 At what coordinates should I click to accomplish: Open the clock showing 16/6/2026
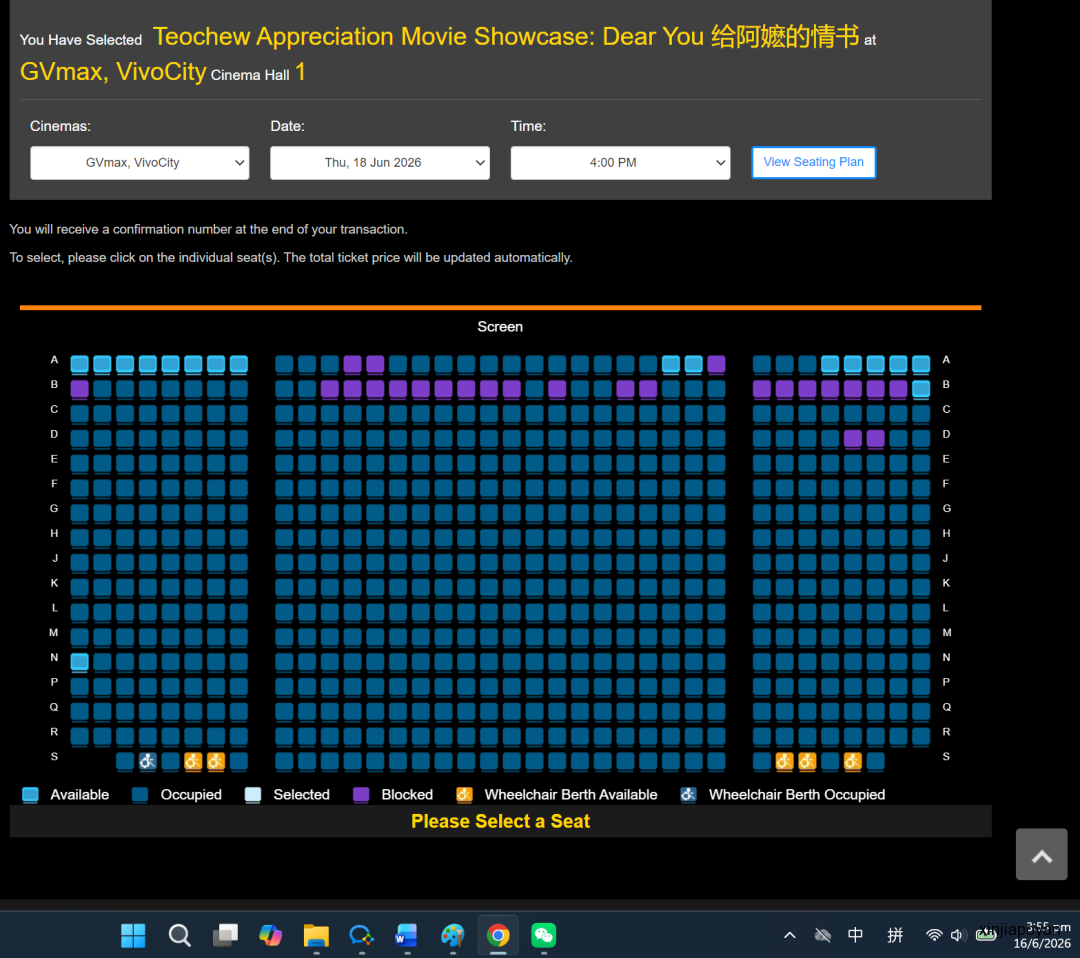point(1041,935)
